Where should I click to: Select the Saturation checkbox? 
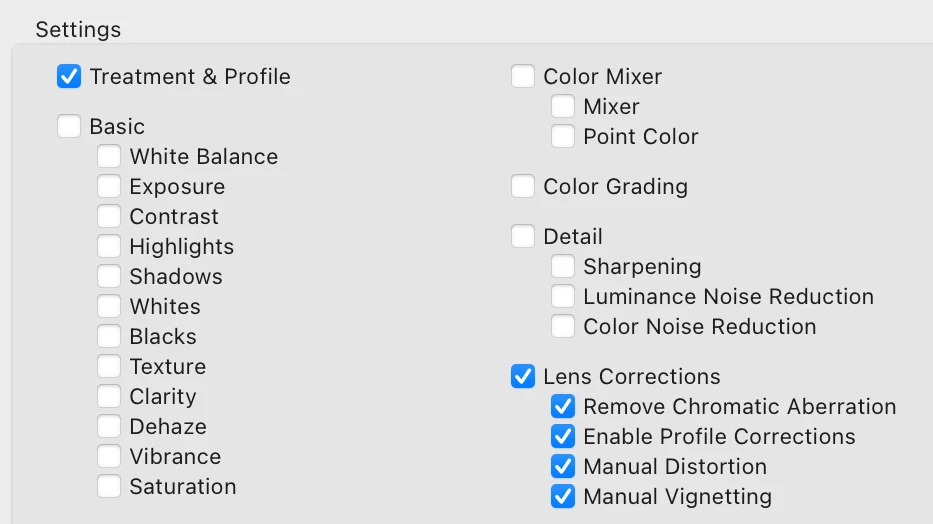[x=109, y=487]
